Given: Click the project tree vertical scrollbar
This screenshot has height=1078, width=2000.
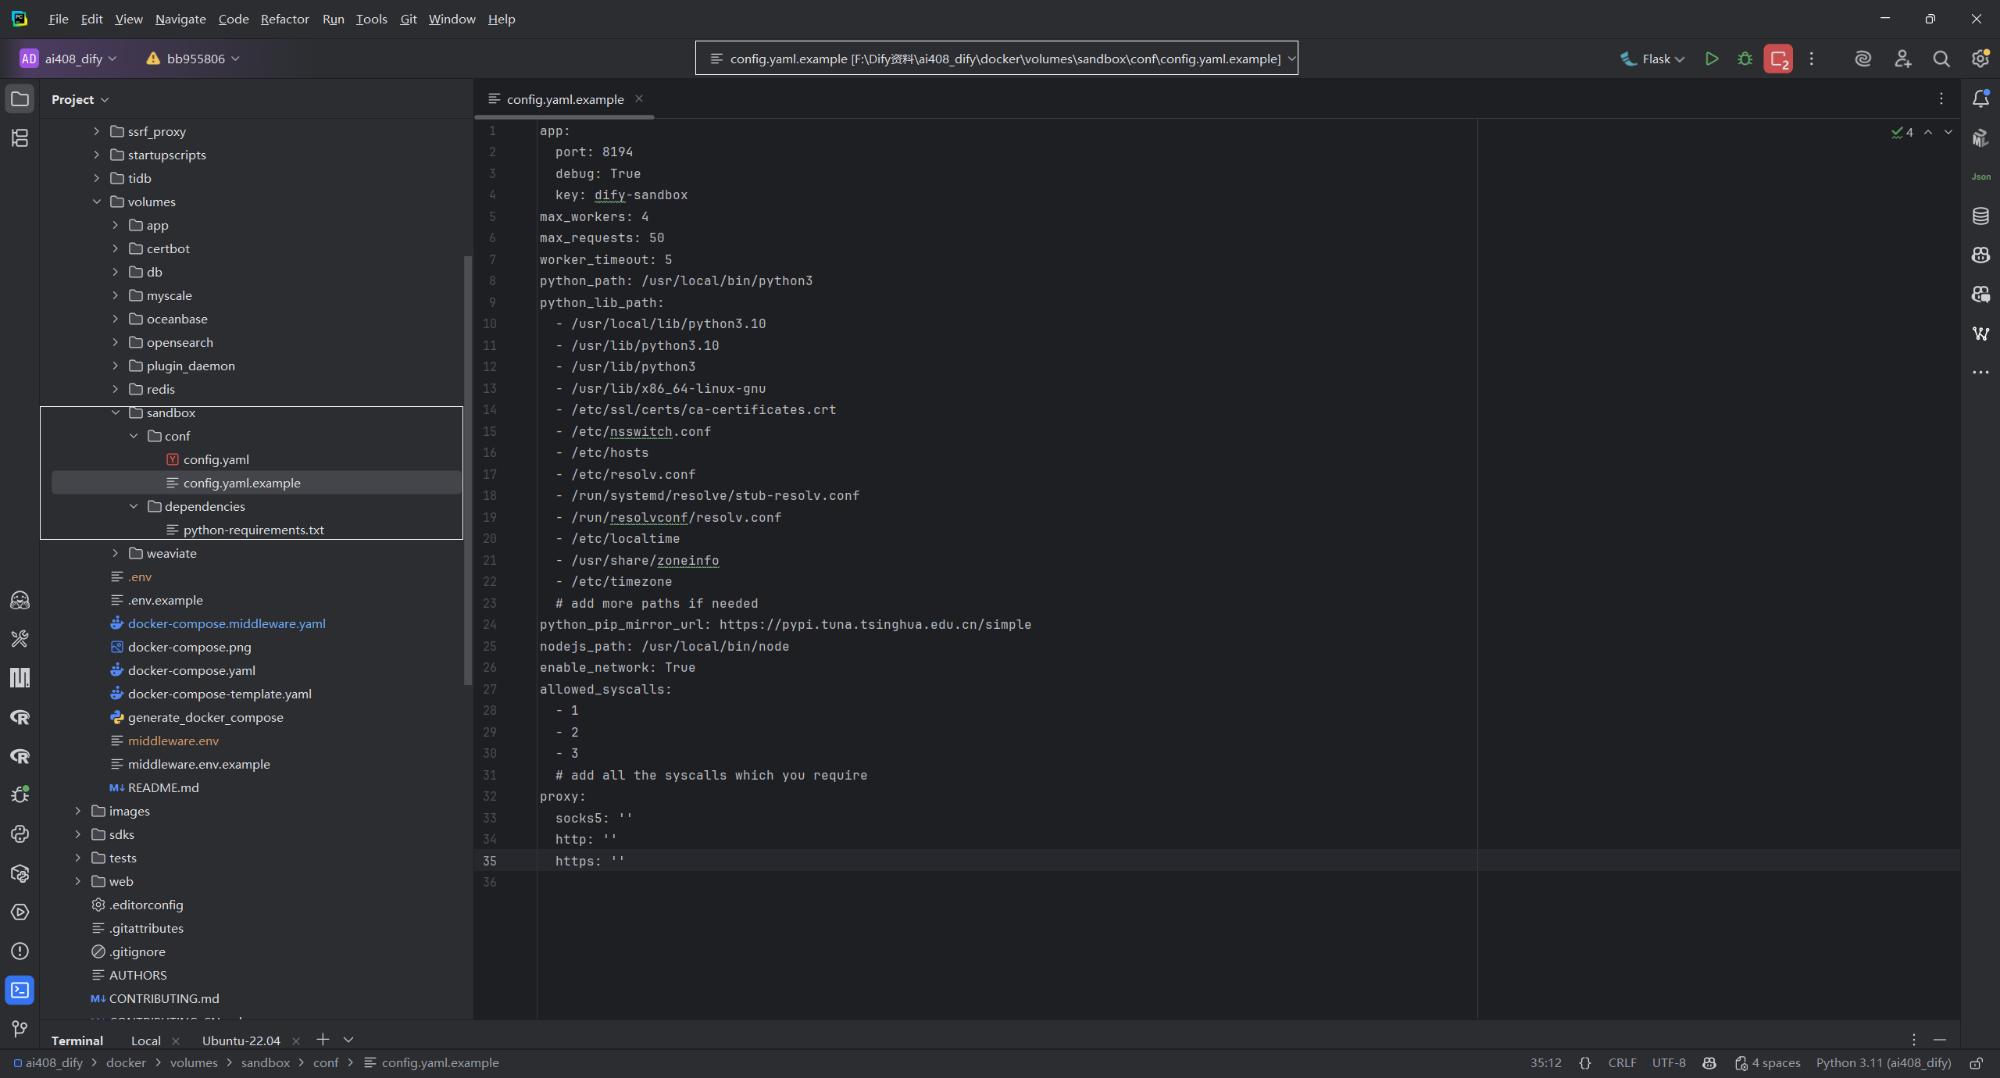Looking at the screenshot, I should (x=467, y=470).
